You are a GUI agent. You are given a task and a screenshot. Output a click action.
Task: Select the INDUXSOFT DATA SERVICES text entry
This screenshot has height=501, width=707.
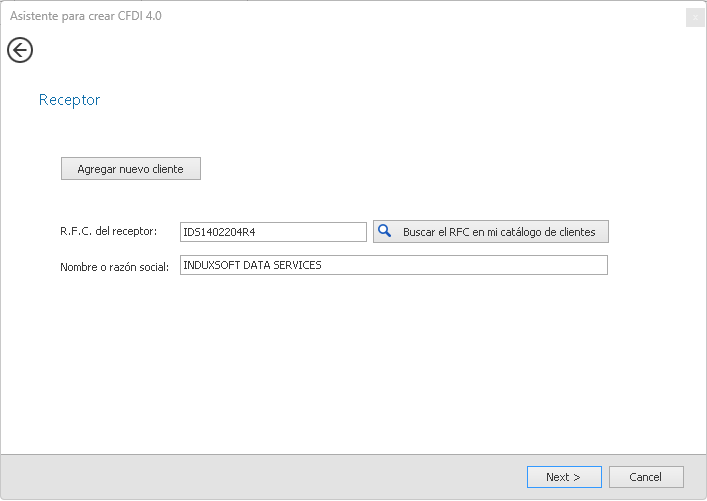(252, 265)
